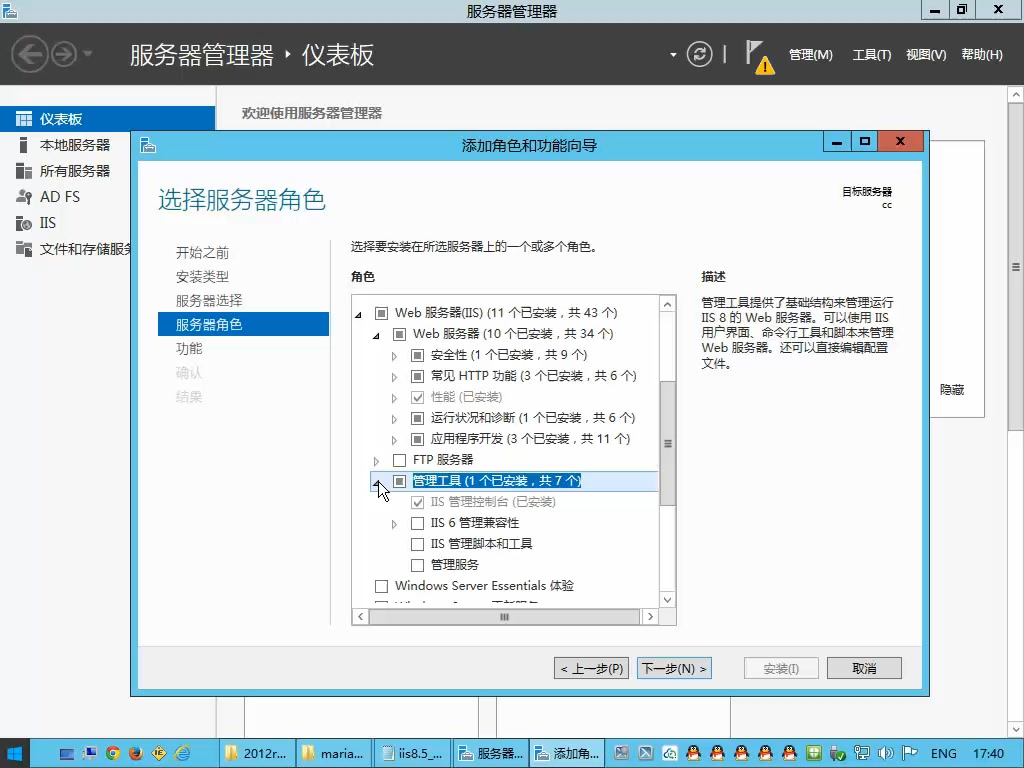
Task: Click the action center flag tray icon
Action: pos(910,754)
